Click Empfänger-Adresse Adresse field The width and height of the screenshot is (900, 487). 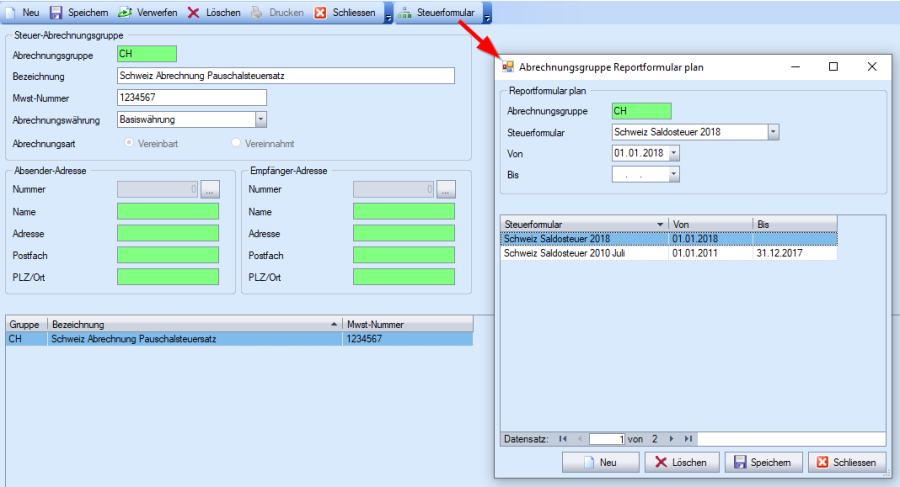(x=404, y=233)
